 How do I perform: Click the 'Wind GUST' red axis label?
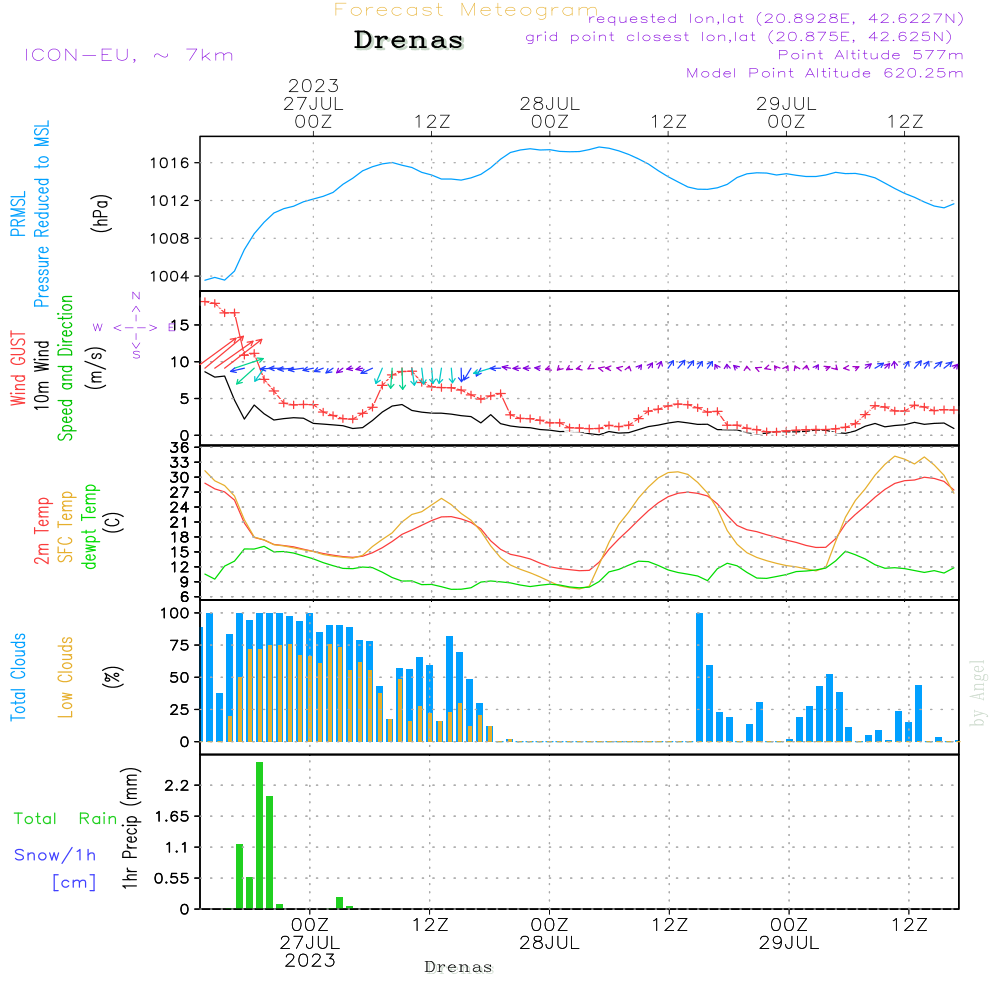tap(18, 368)
